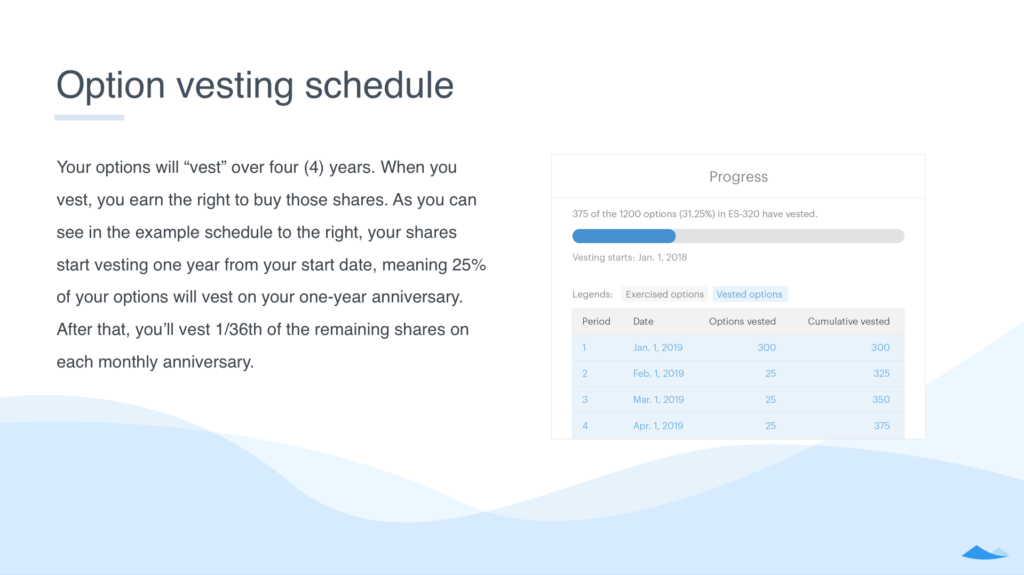The image size is (1024, 575).
Task: Open the Jan. 1, 2019 date entry
Action: [x=658, y=348]
